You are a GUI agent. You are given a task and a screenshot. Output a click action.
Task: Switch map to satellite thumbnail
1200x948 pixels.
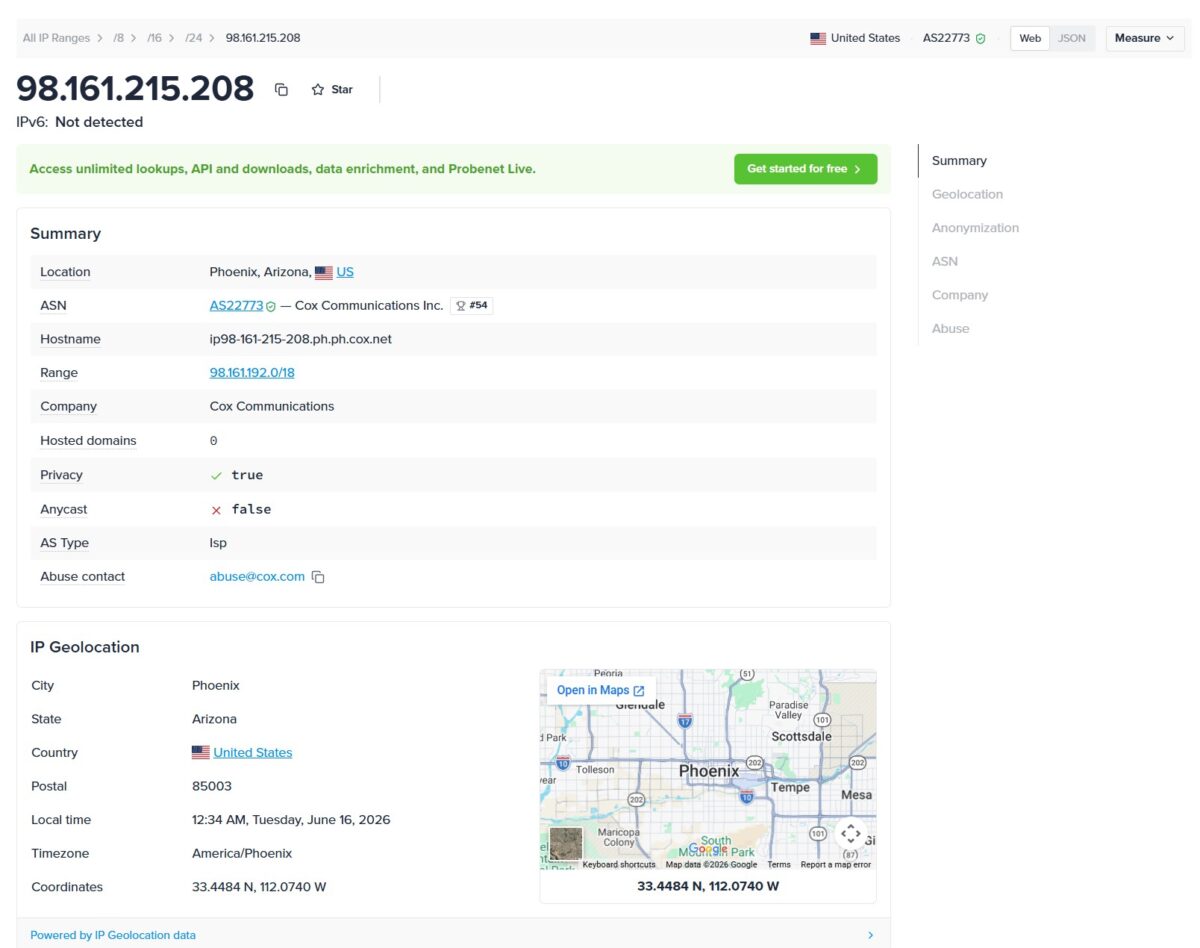click(566, 843)
